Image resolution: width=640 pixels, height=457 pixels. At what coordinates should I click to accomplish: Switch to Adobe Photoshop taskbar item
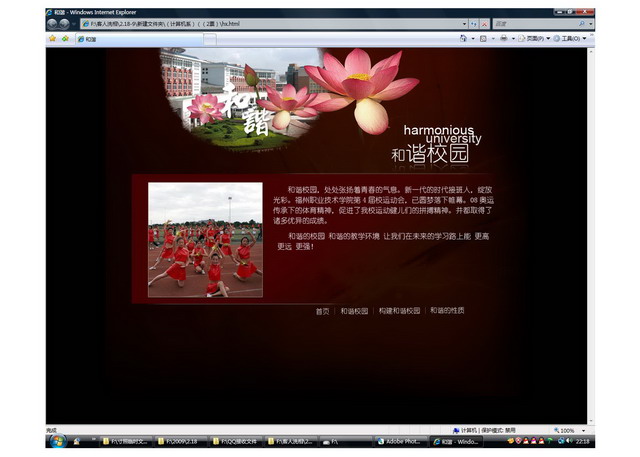(x=400, y=441)
